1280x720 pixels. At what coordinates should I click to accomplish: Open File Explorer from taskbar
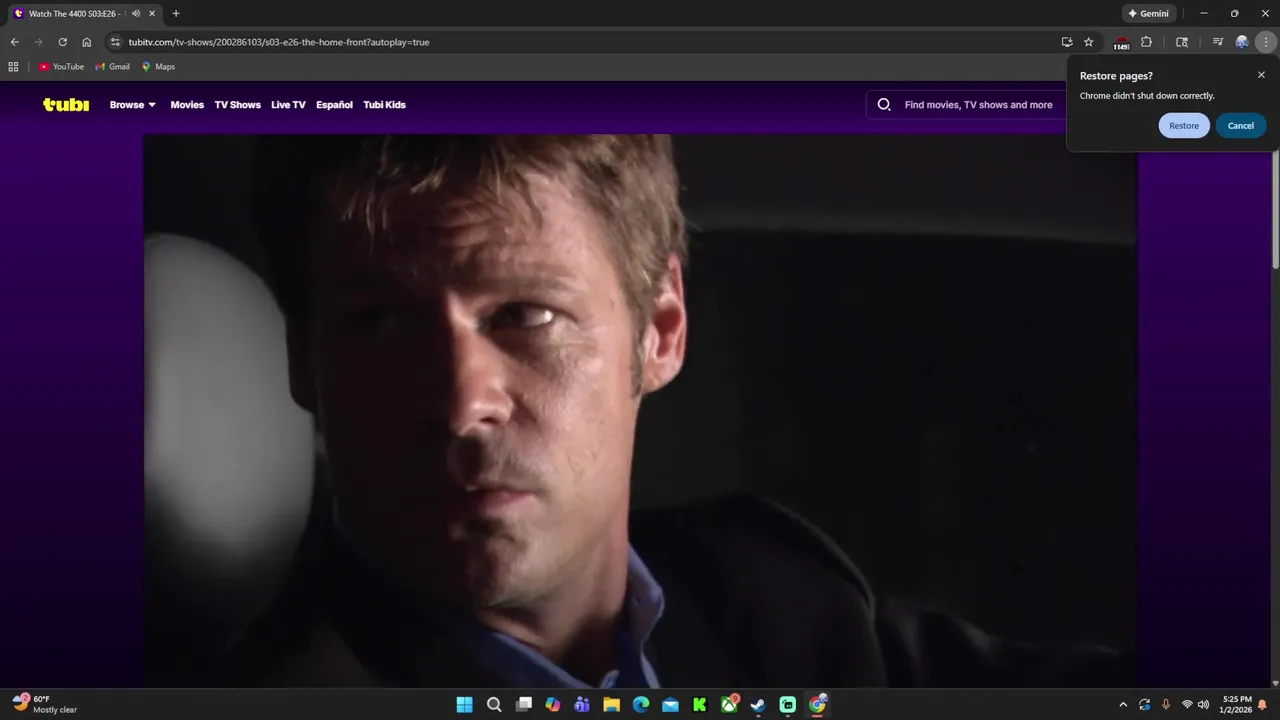click(x=611, y=704)
